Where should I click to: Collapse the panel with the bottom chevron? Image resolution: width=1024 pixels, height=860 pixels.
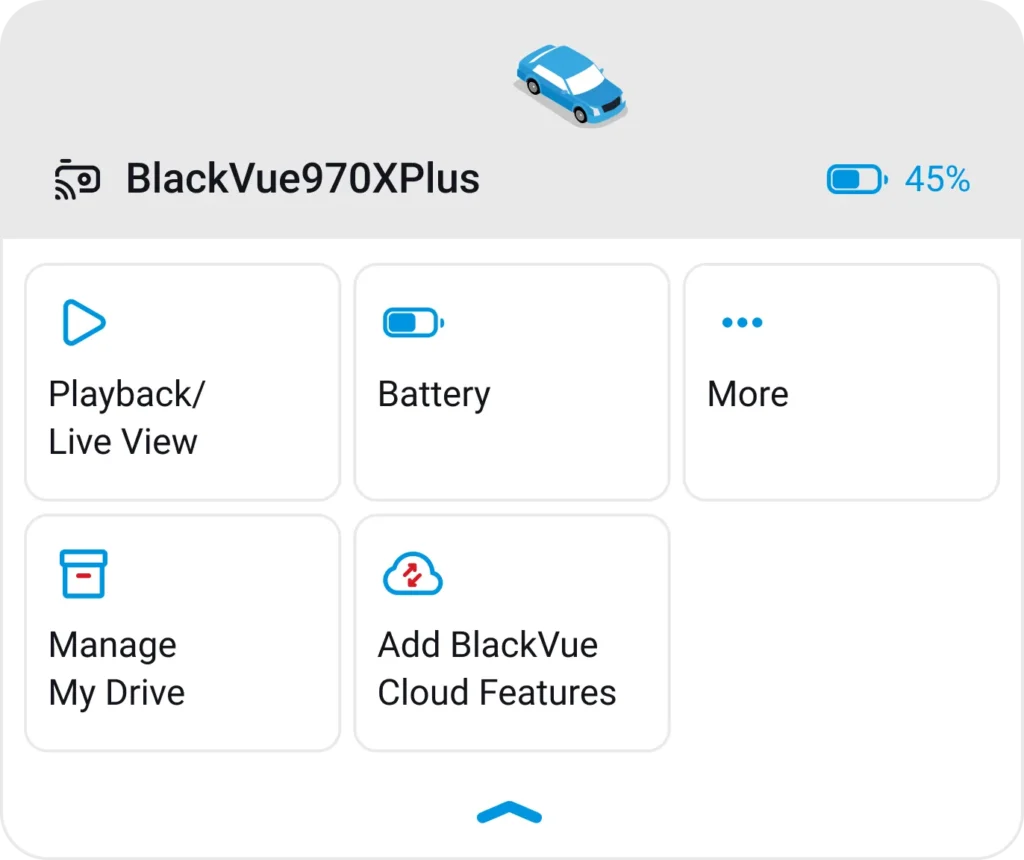[510, 812]
